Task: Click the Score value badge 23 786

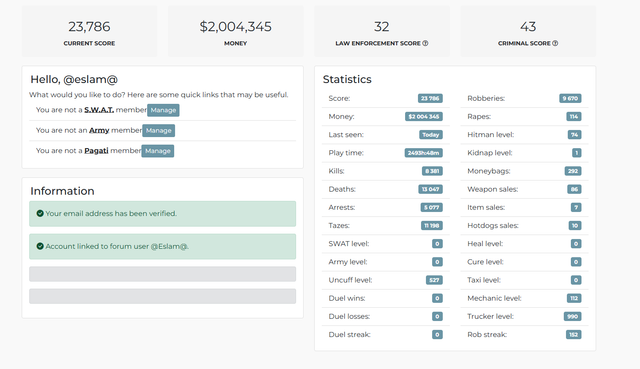Action: pos(430,98)
